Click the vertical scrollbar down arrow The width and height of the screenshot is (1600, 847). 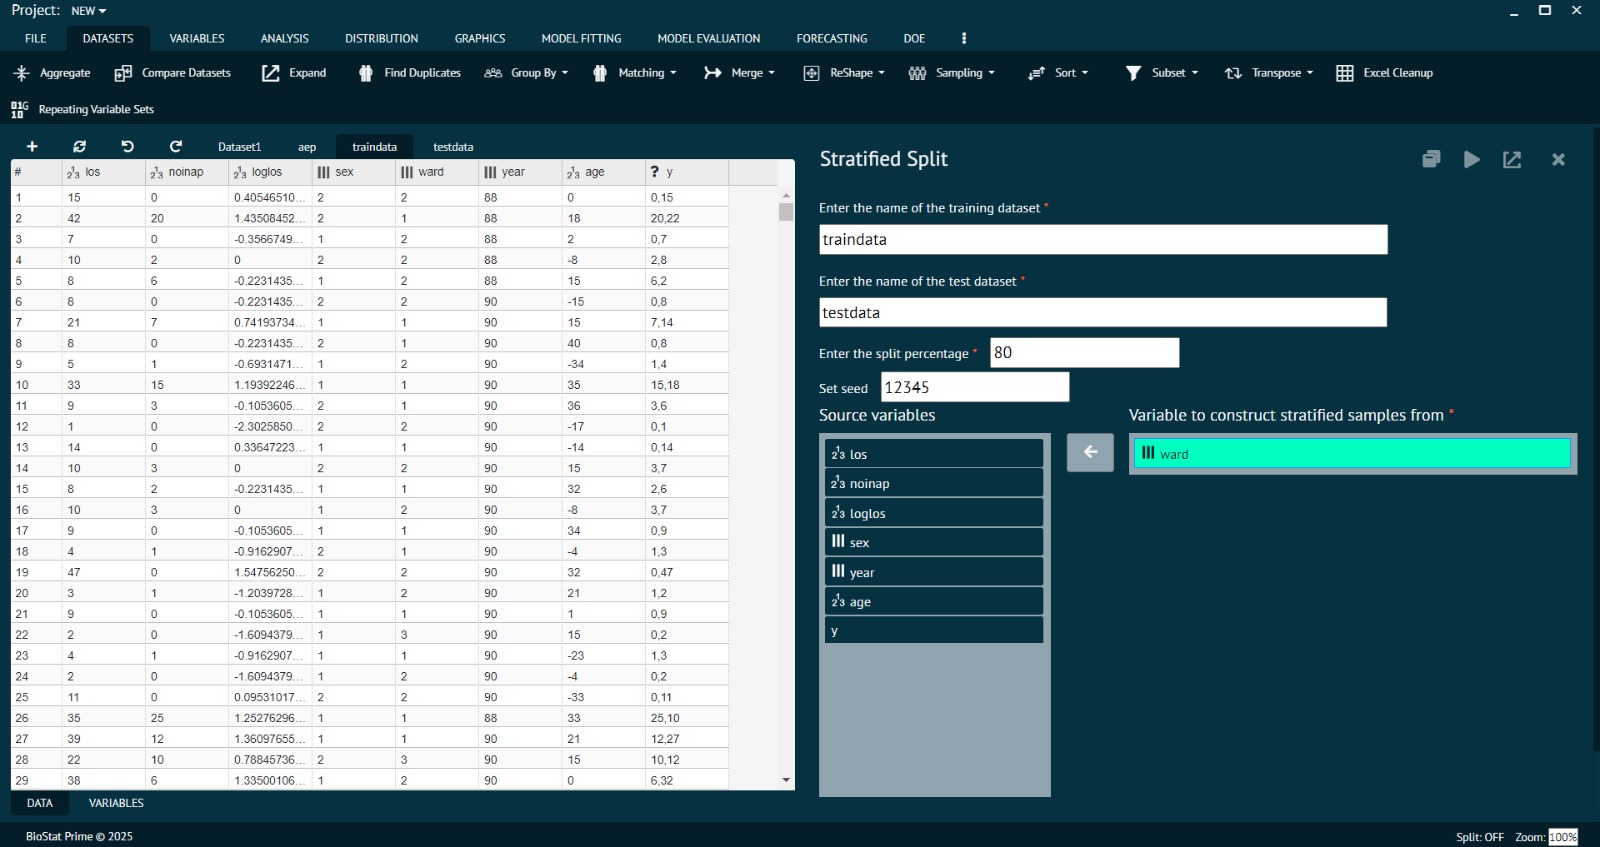pos(786,780)
